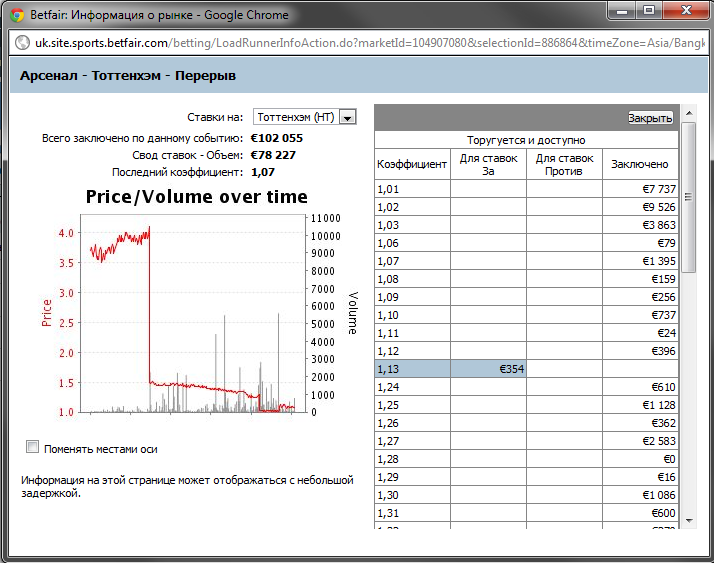Select the 1,01 coefficient cell
The image size is (714, 563).
[413, 189]
